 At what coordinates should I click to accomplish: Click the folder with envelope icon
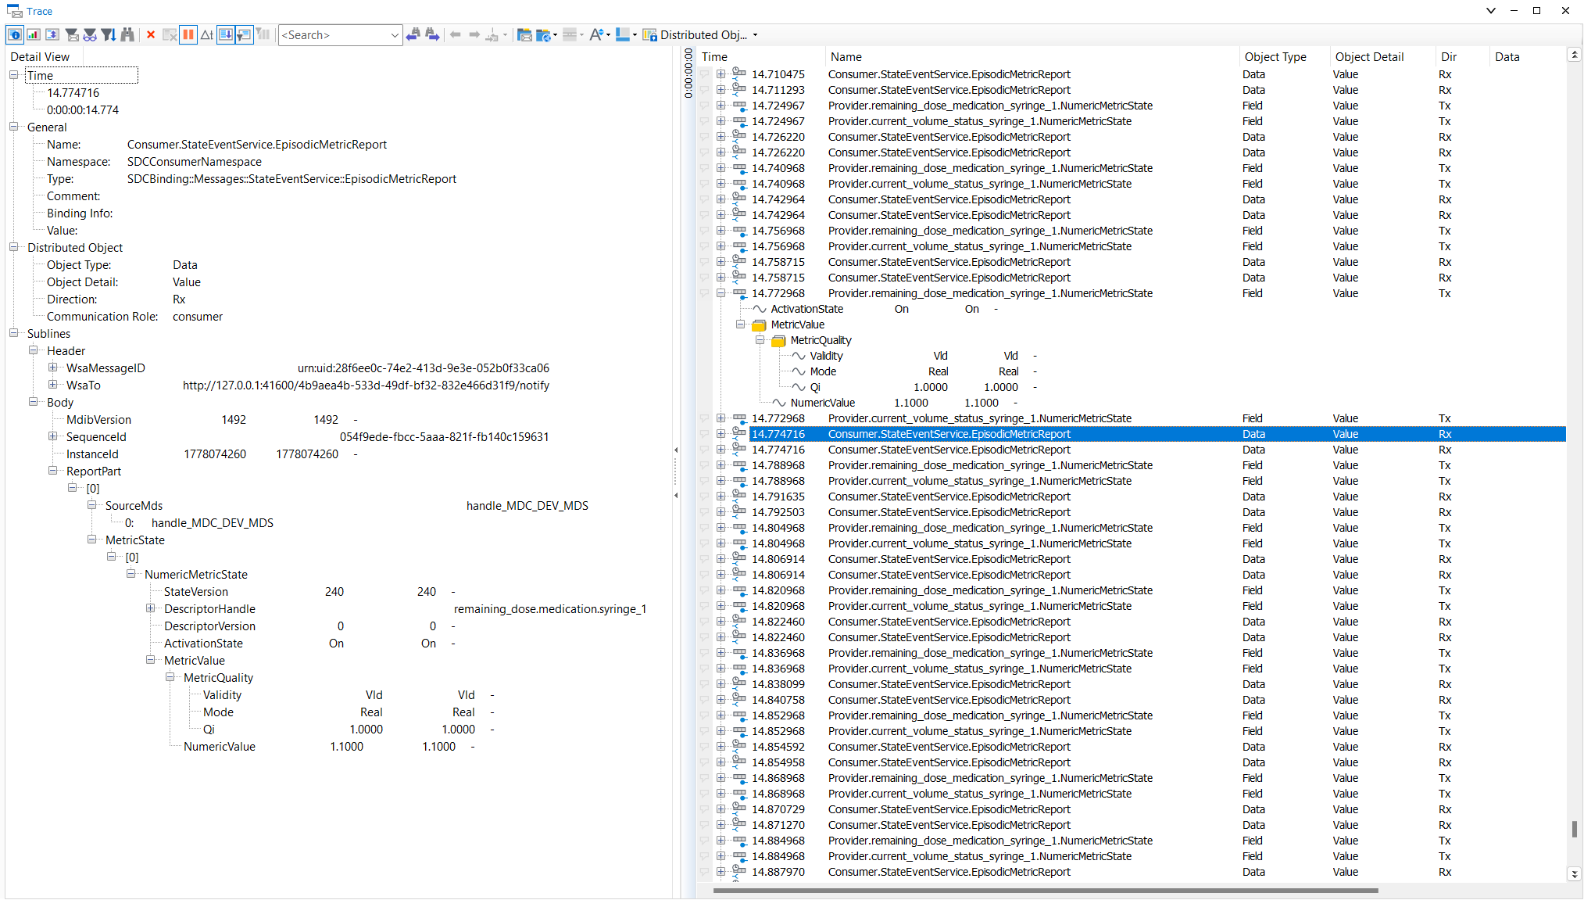coord(524,35)
